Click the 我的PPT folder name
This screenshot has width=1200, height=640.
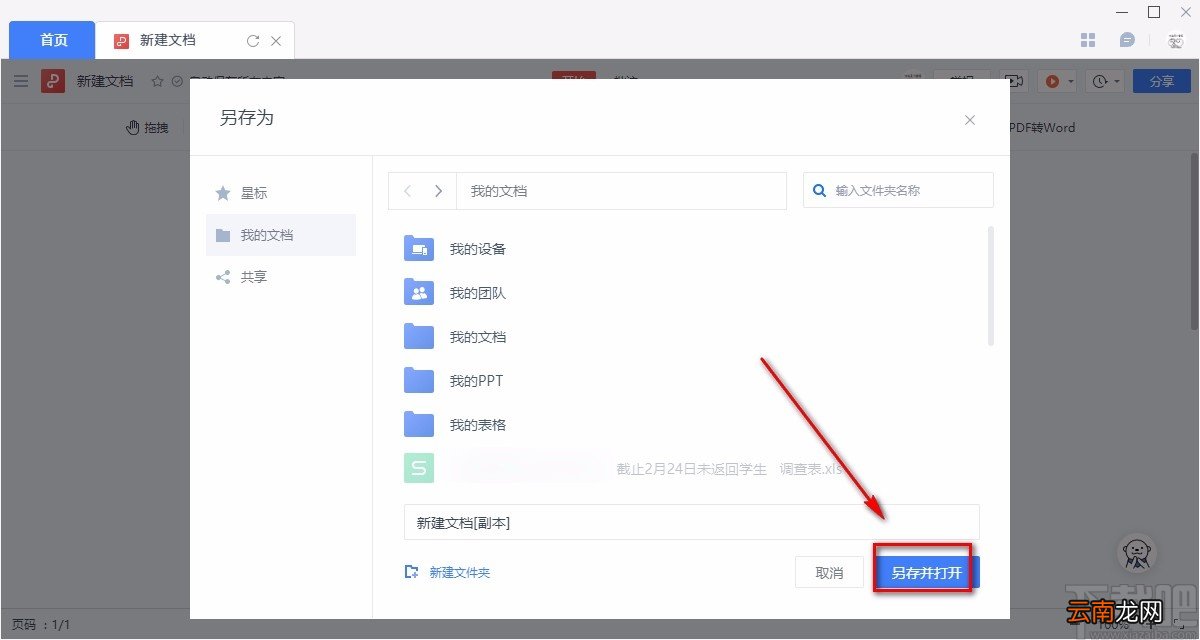click(x=477, y=381)
